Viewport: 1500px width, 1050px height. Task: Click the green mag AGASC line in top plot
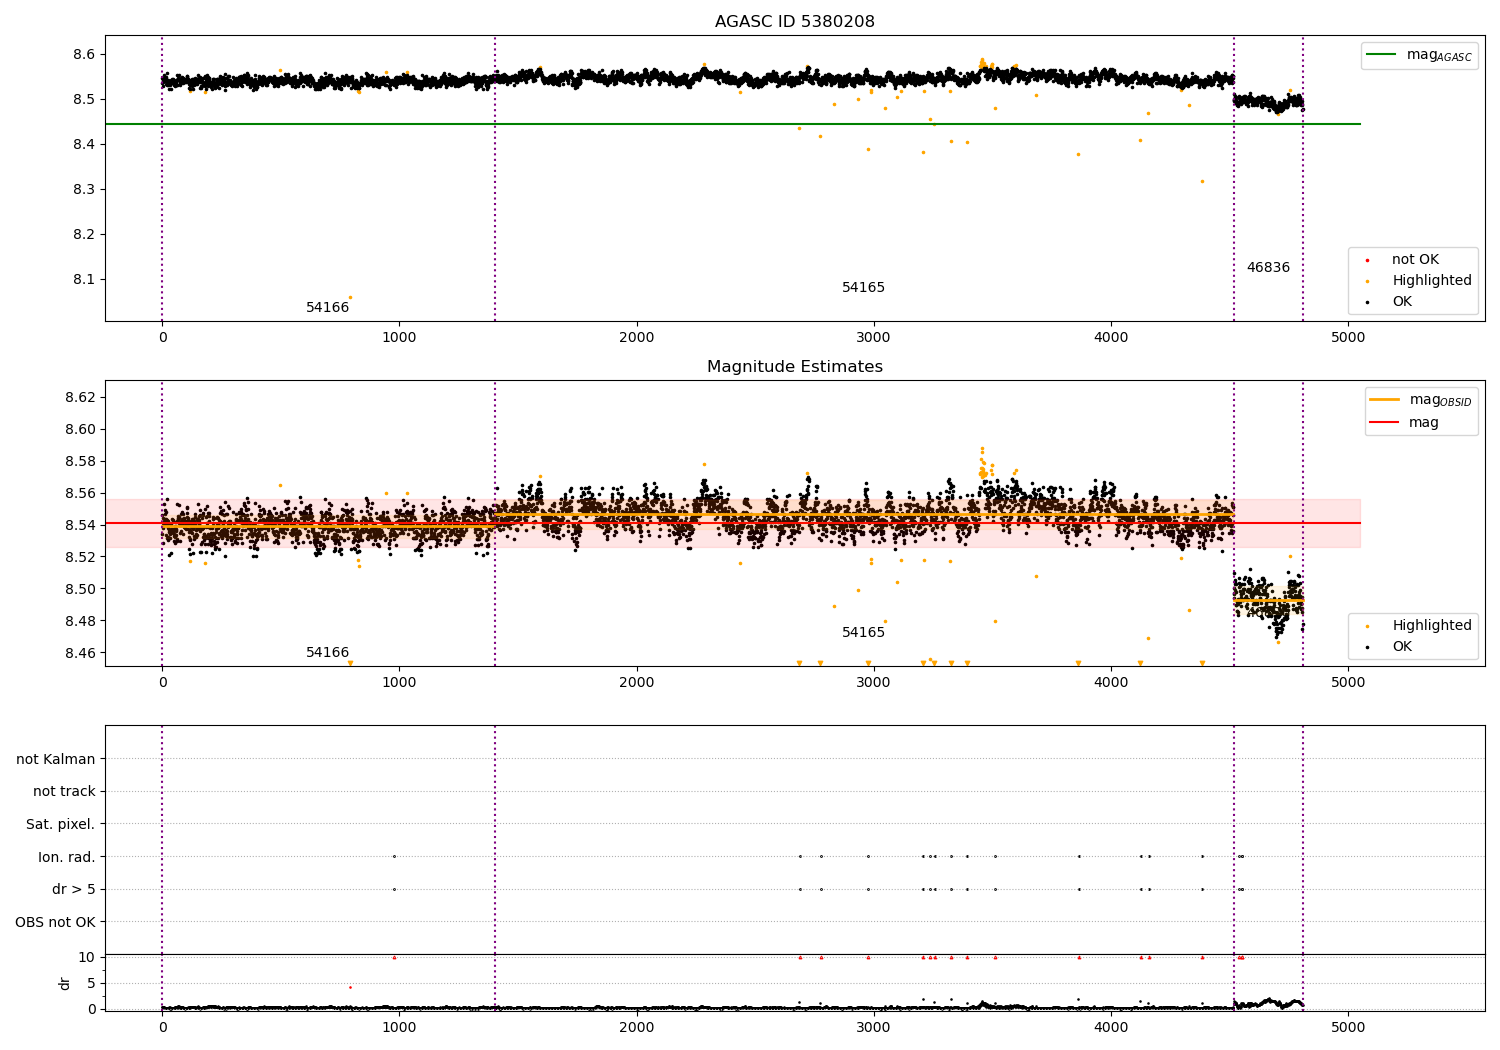[732, 124]
